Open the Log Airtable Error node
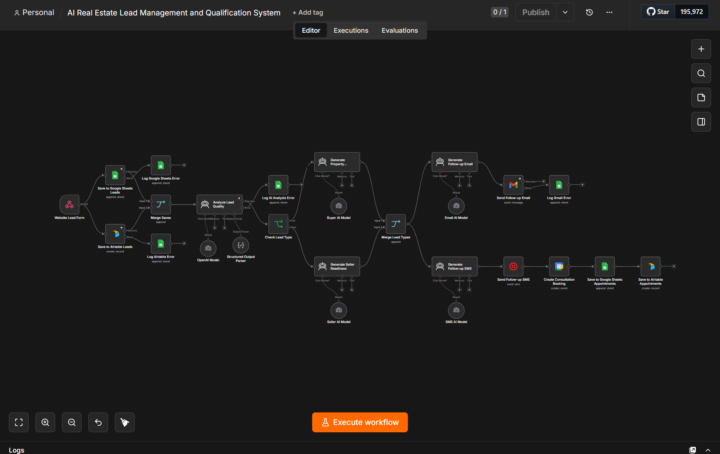 pos(161,243)
